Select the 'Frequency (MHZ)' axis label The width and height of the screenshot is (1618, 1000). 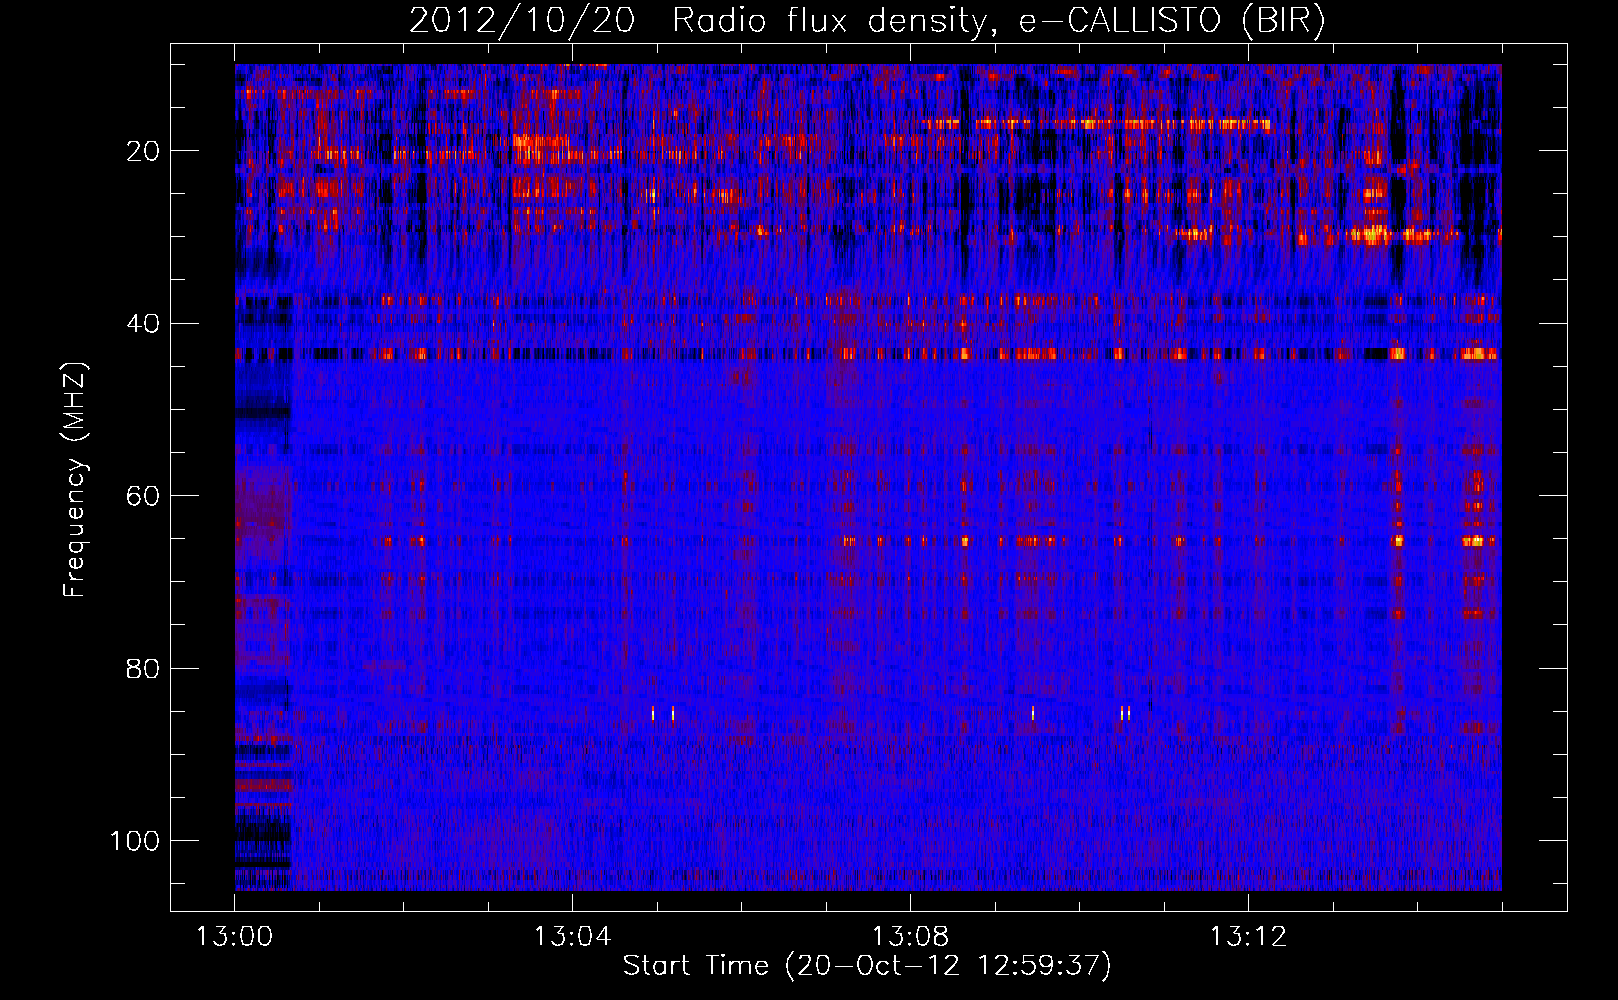tap(74, 479)
